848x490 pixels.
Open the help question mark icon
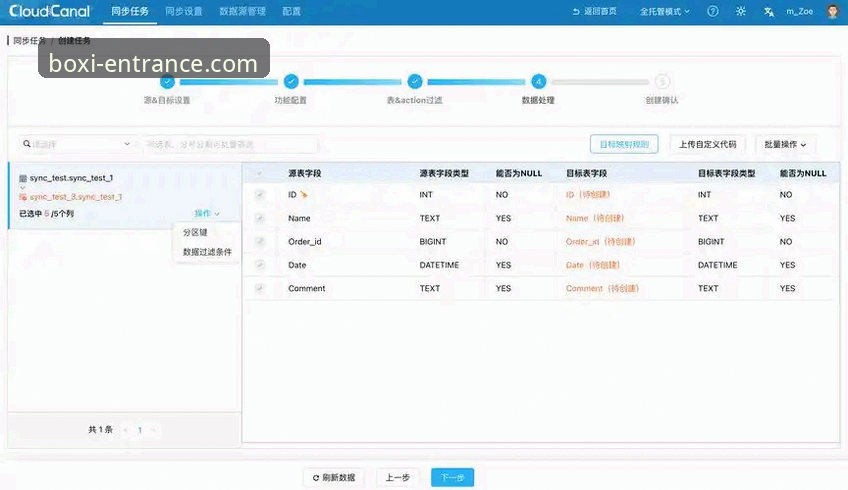713,11
